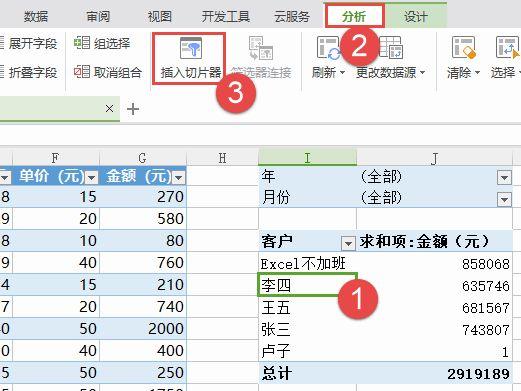Viewport: 521px width, 391px height.
Task: Click Group Selection (组选择)
Action: tap(102, 43)
